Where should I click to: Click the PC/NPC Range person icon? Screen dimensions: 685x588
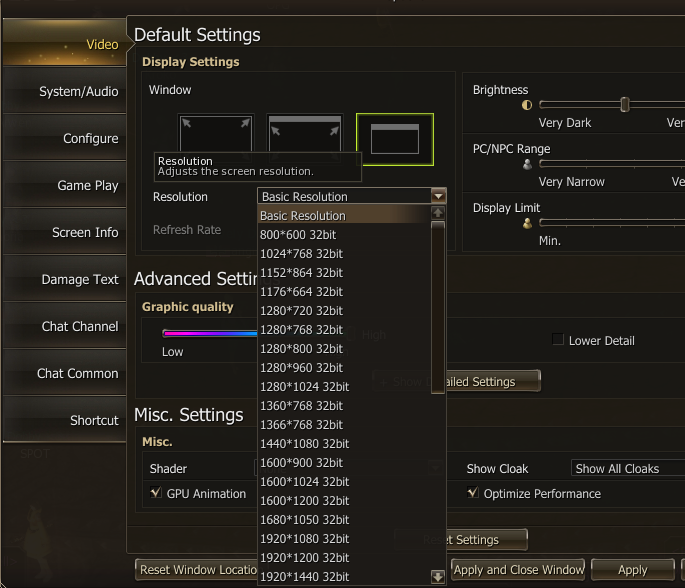coord(527,164)
